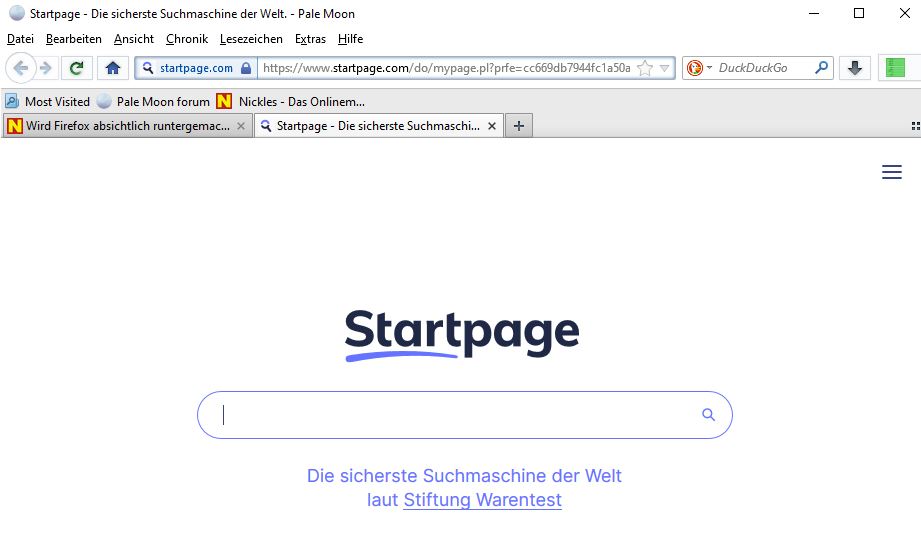Click the padlock site security icon
The image size is (921, 537).
[246, 68]
